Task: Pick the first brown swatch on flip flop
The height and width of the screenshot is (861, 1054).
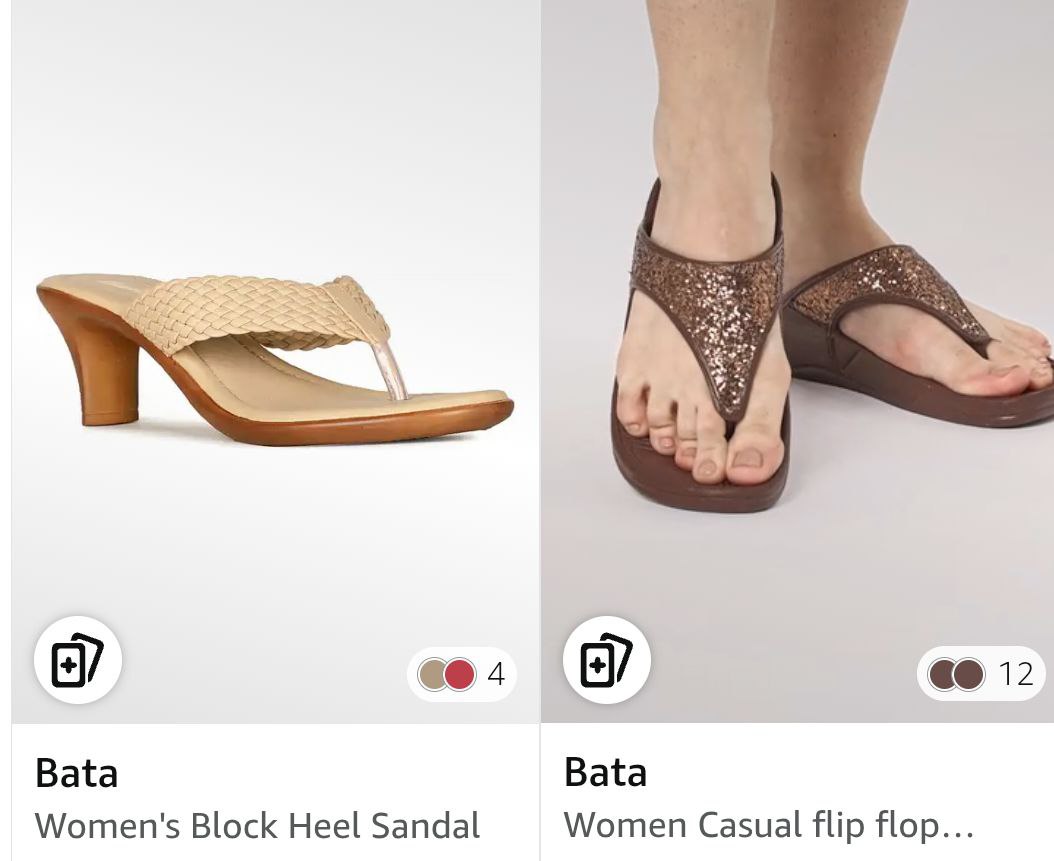Action: coord(942,675)
